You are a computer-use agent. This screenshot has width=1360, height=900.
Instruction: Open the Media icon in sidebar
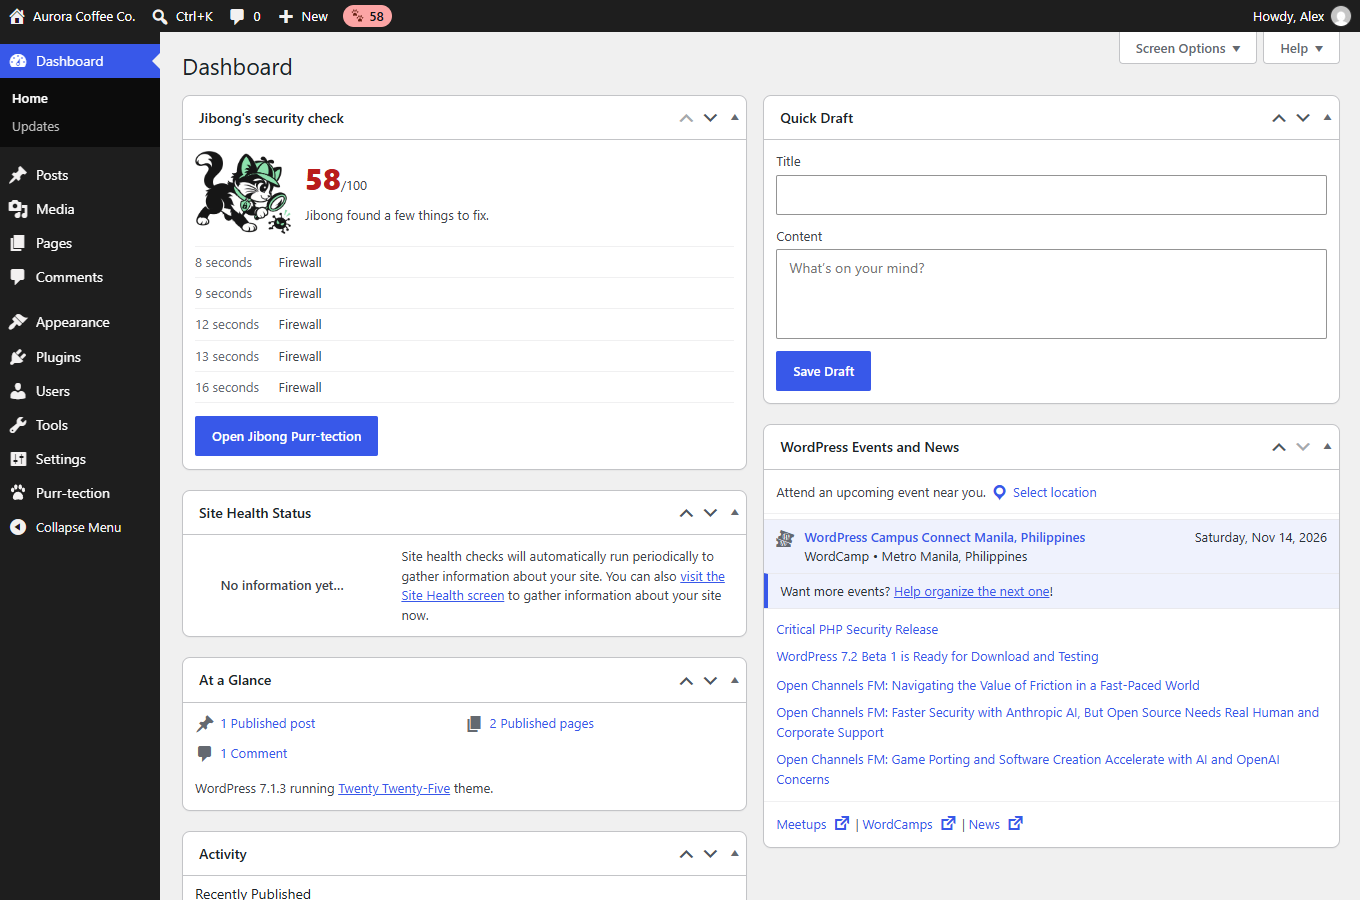click(x=18, y=209)
